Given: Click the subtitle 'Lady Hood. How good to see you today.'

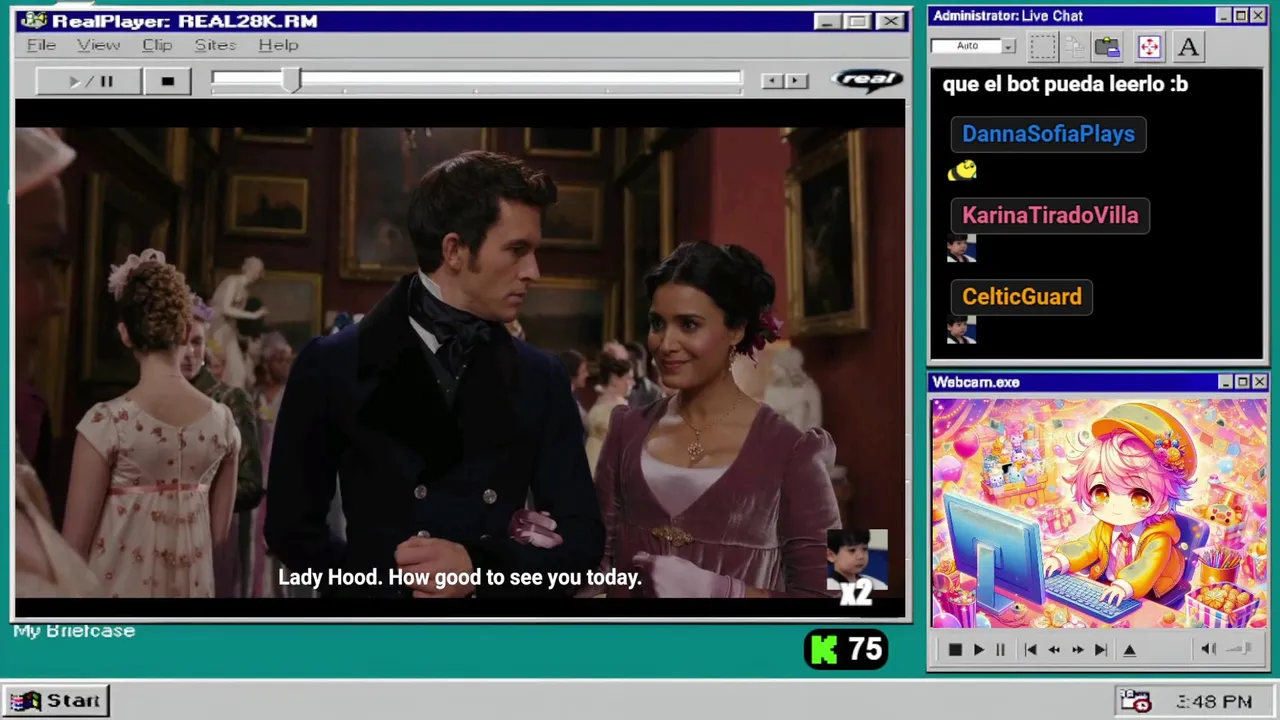Looking at the screenshot, I should coord(460,577).
